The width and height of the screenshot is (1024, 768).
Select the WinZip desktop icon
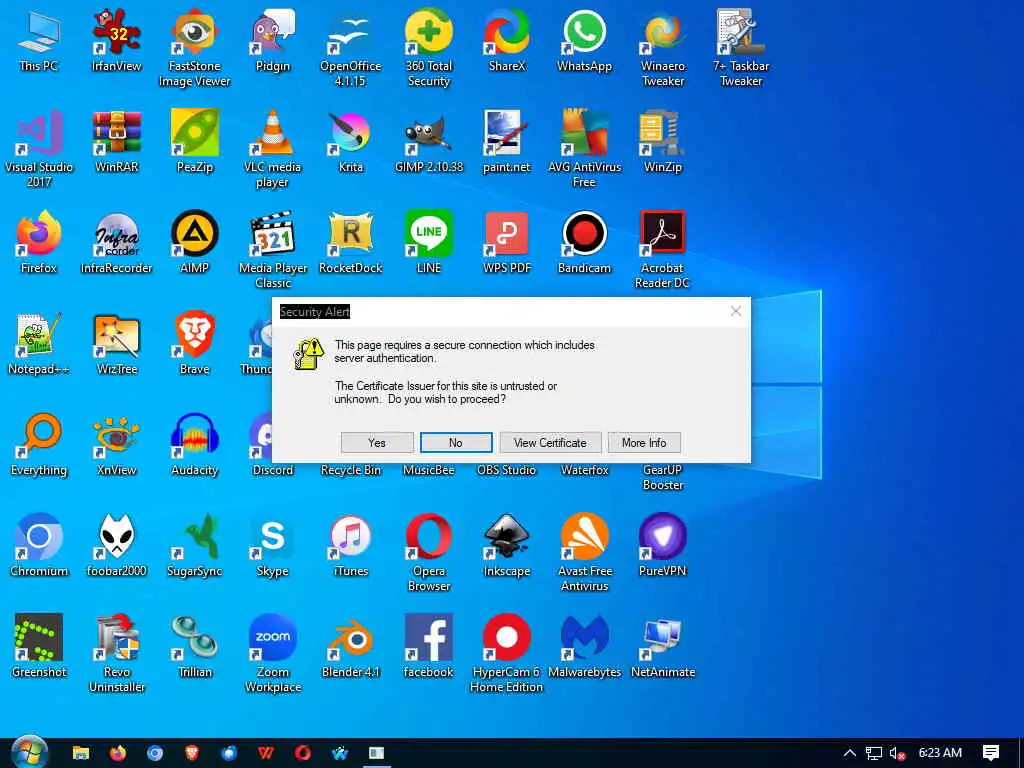(x=663, y=142)
